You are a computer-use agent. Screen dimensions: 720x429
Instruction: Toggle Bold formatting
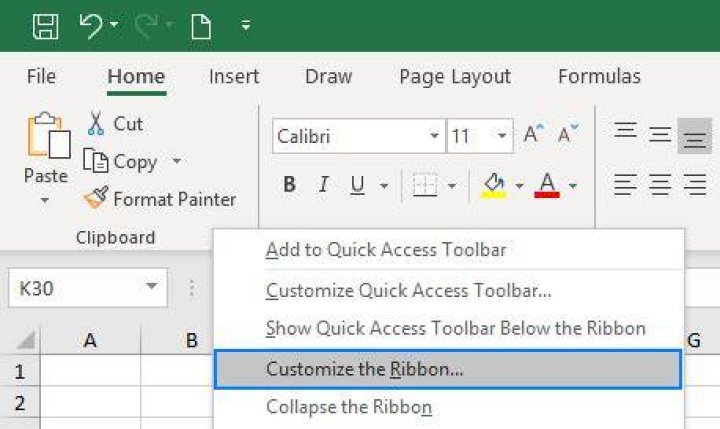pyautogui.click(x=289, y=185)
